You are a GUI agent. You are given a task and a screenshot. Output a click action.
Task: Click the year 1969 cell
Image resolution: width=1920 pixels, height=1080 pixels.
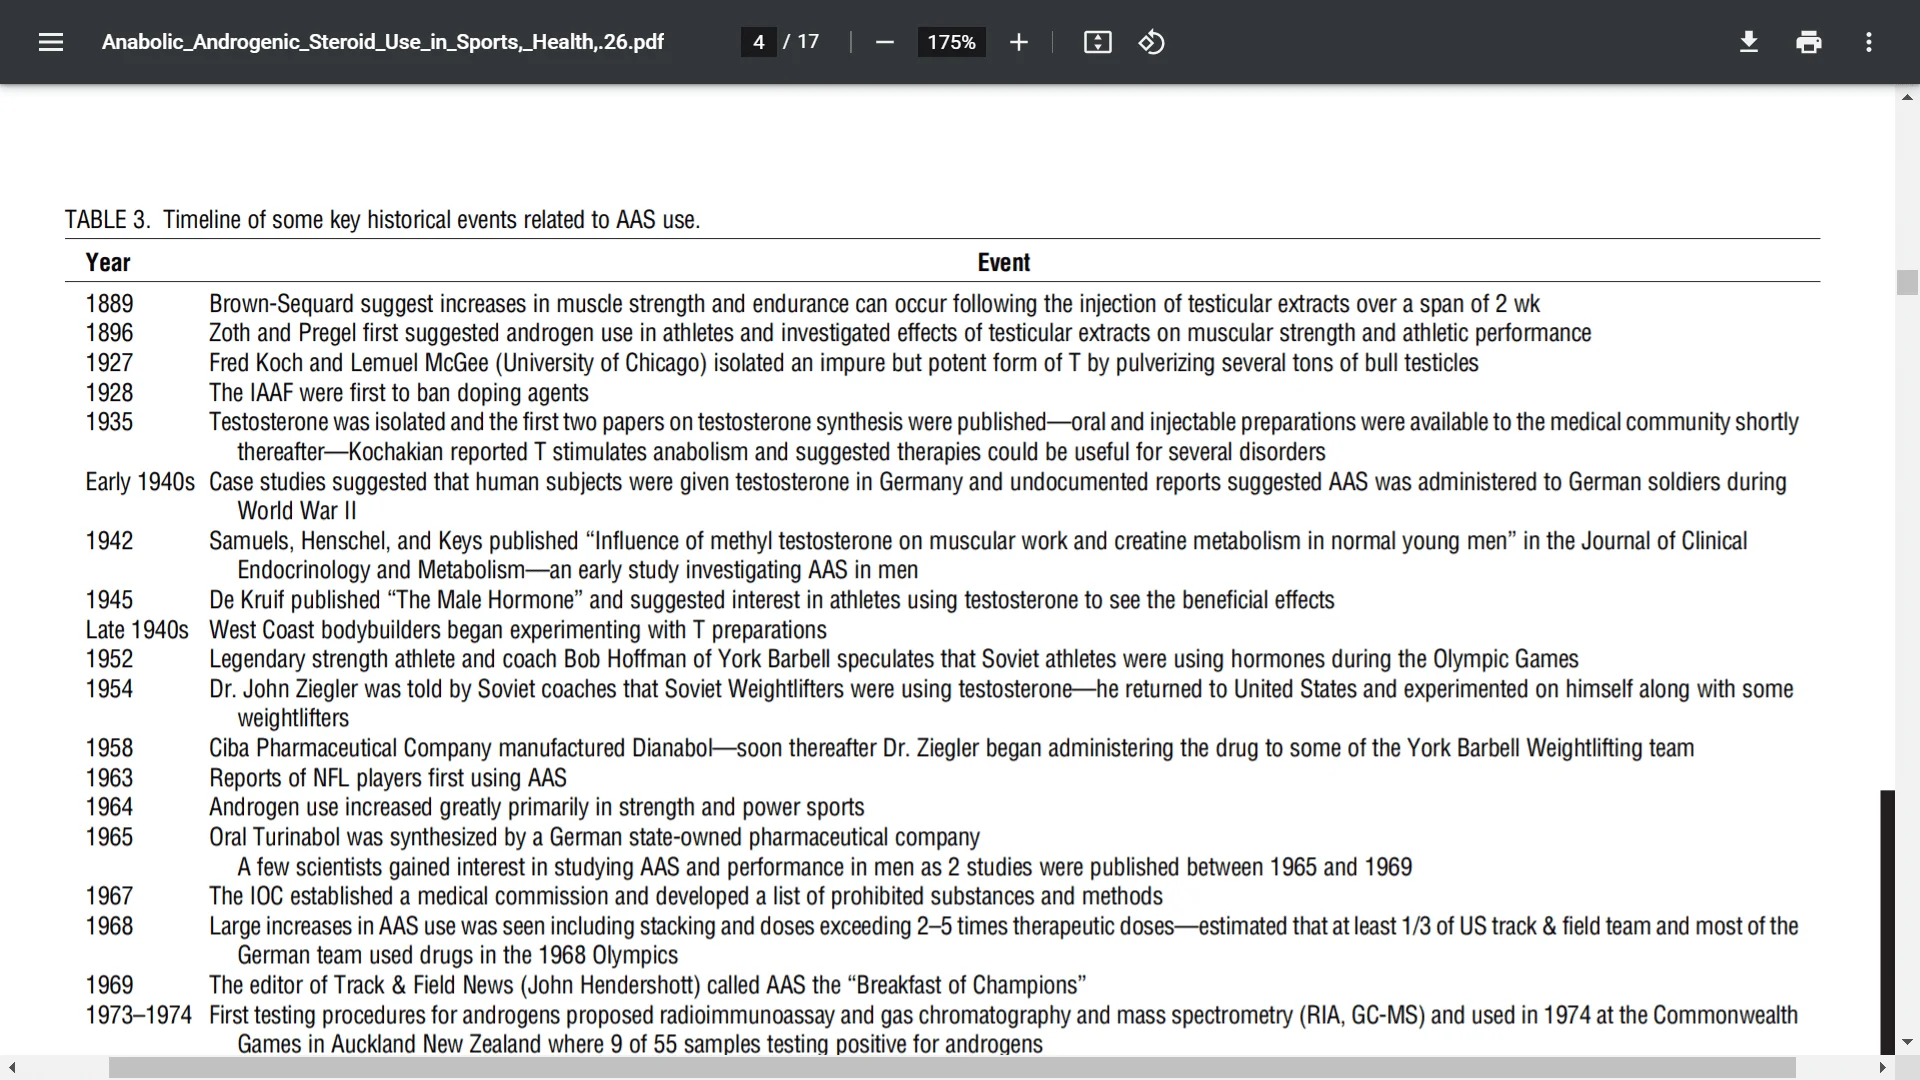pos(109,985)
